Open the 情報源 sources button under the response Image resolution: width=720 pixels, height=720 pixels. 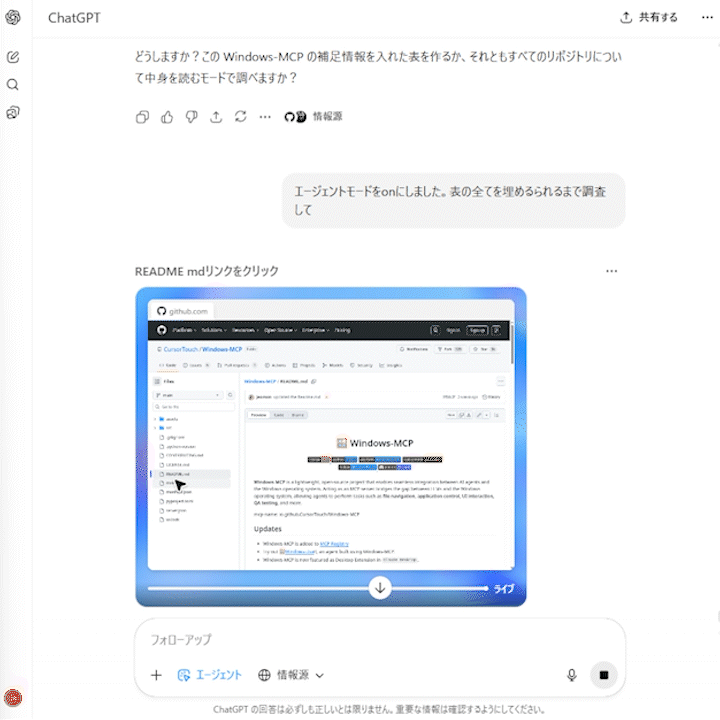[313, 117]
